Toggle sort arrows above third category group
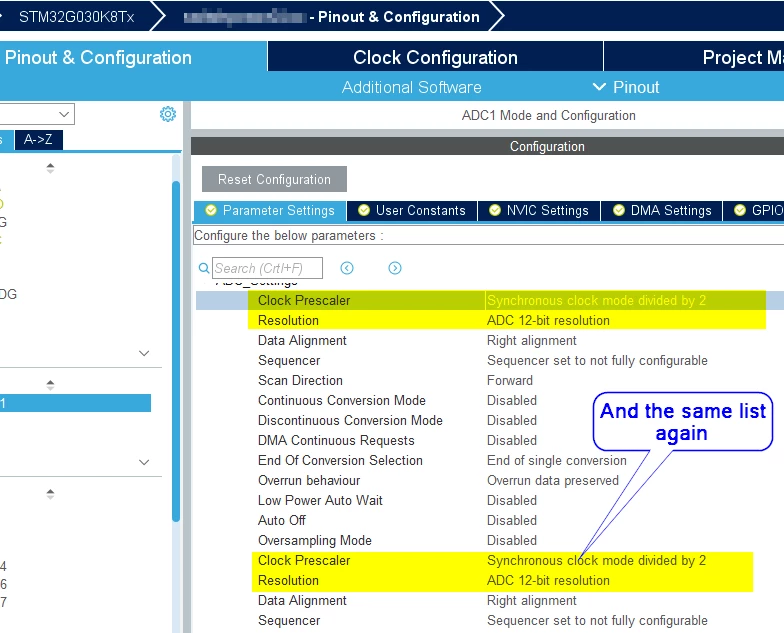784x633 pixels. pyautogui.click(x=50, y=494)
